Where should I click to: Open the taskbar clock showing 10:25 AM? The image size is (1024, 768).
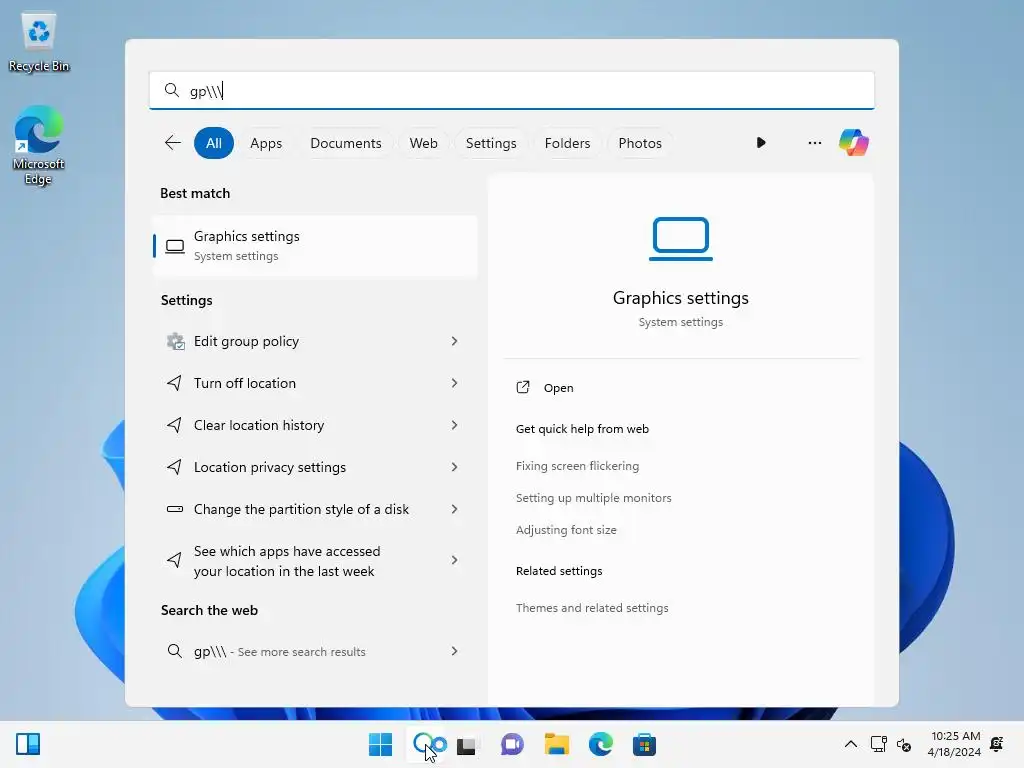click(x=954, y=744)
